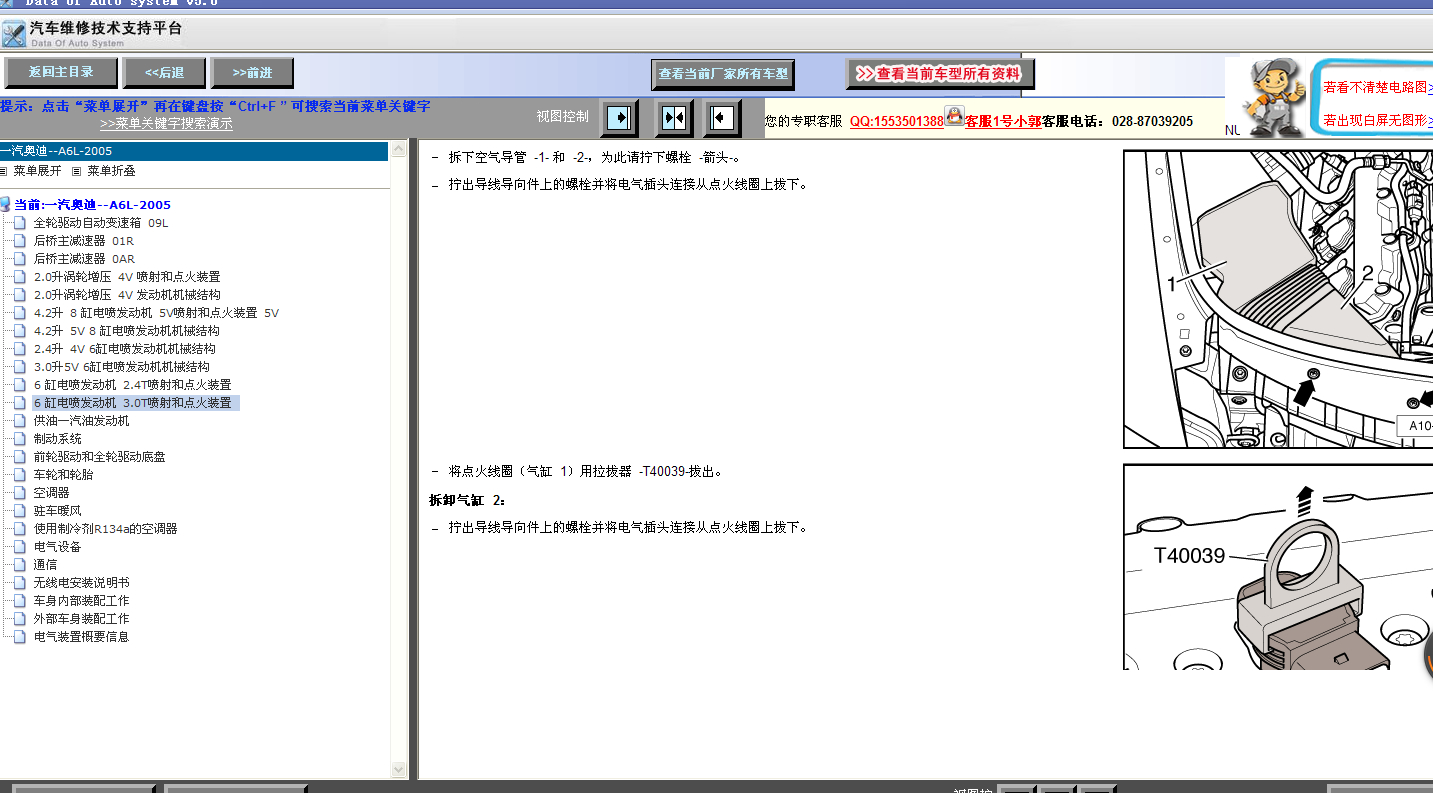Select the 一汽奥迪--A6L-2005 header row
This screenshot has width=1433, height=793.
click(194, 151)
